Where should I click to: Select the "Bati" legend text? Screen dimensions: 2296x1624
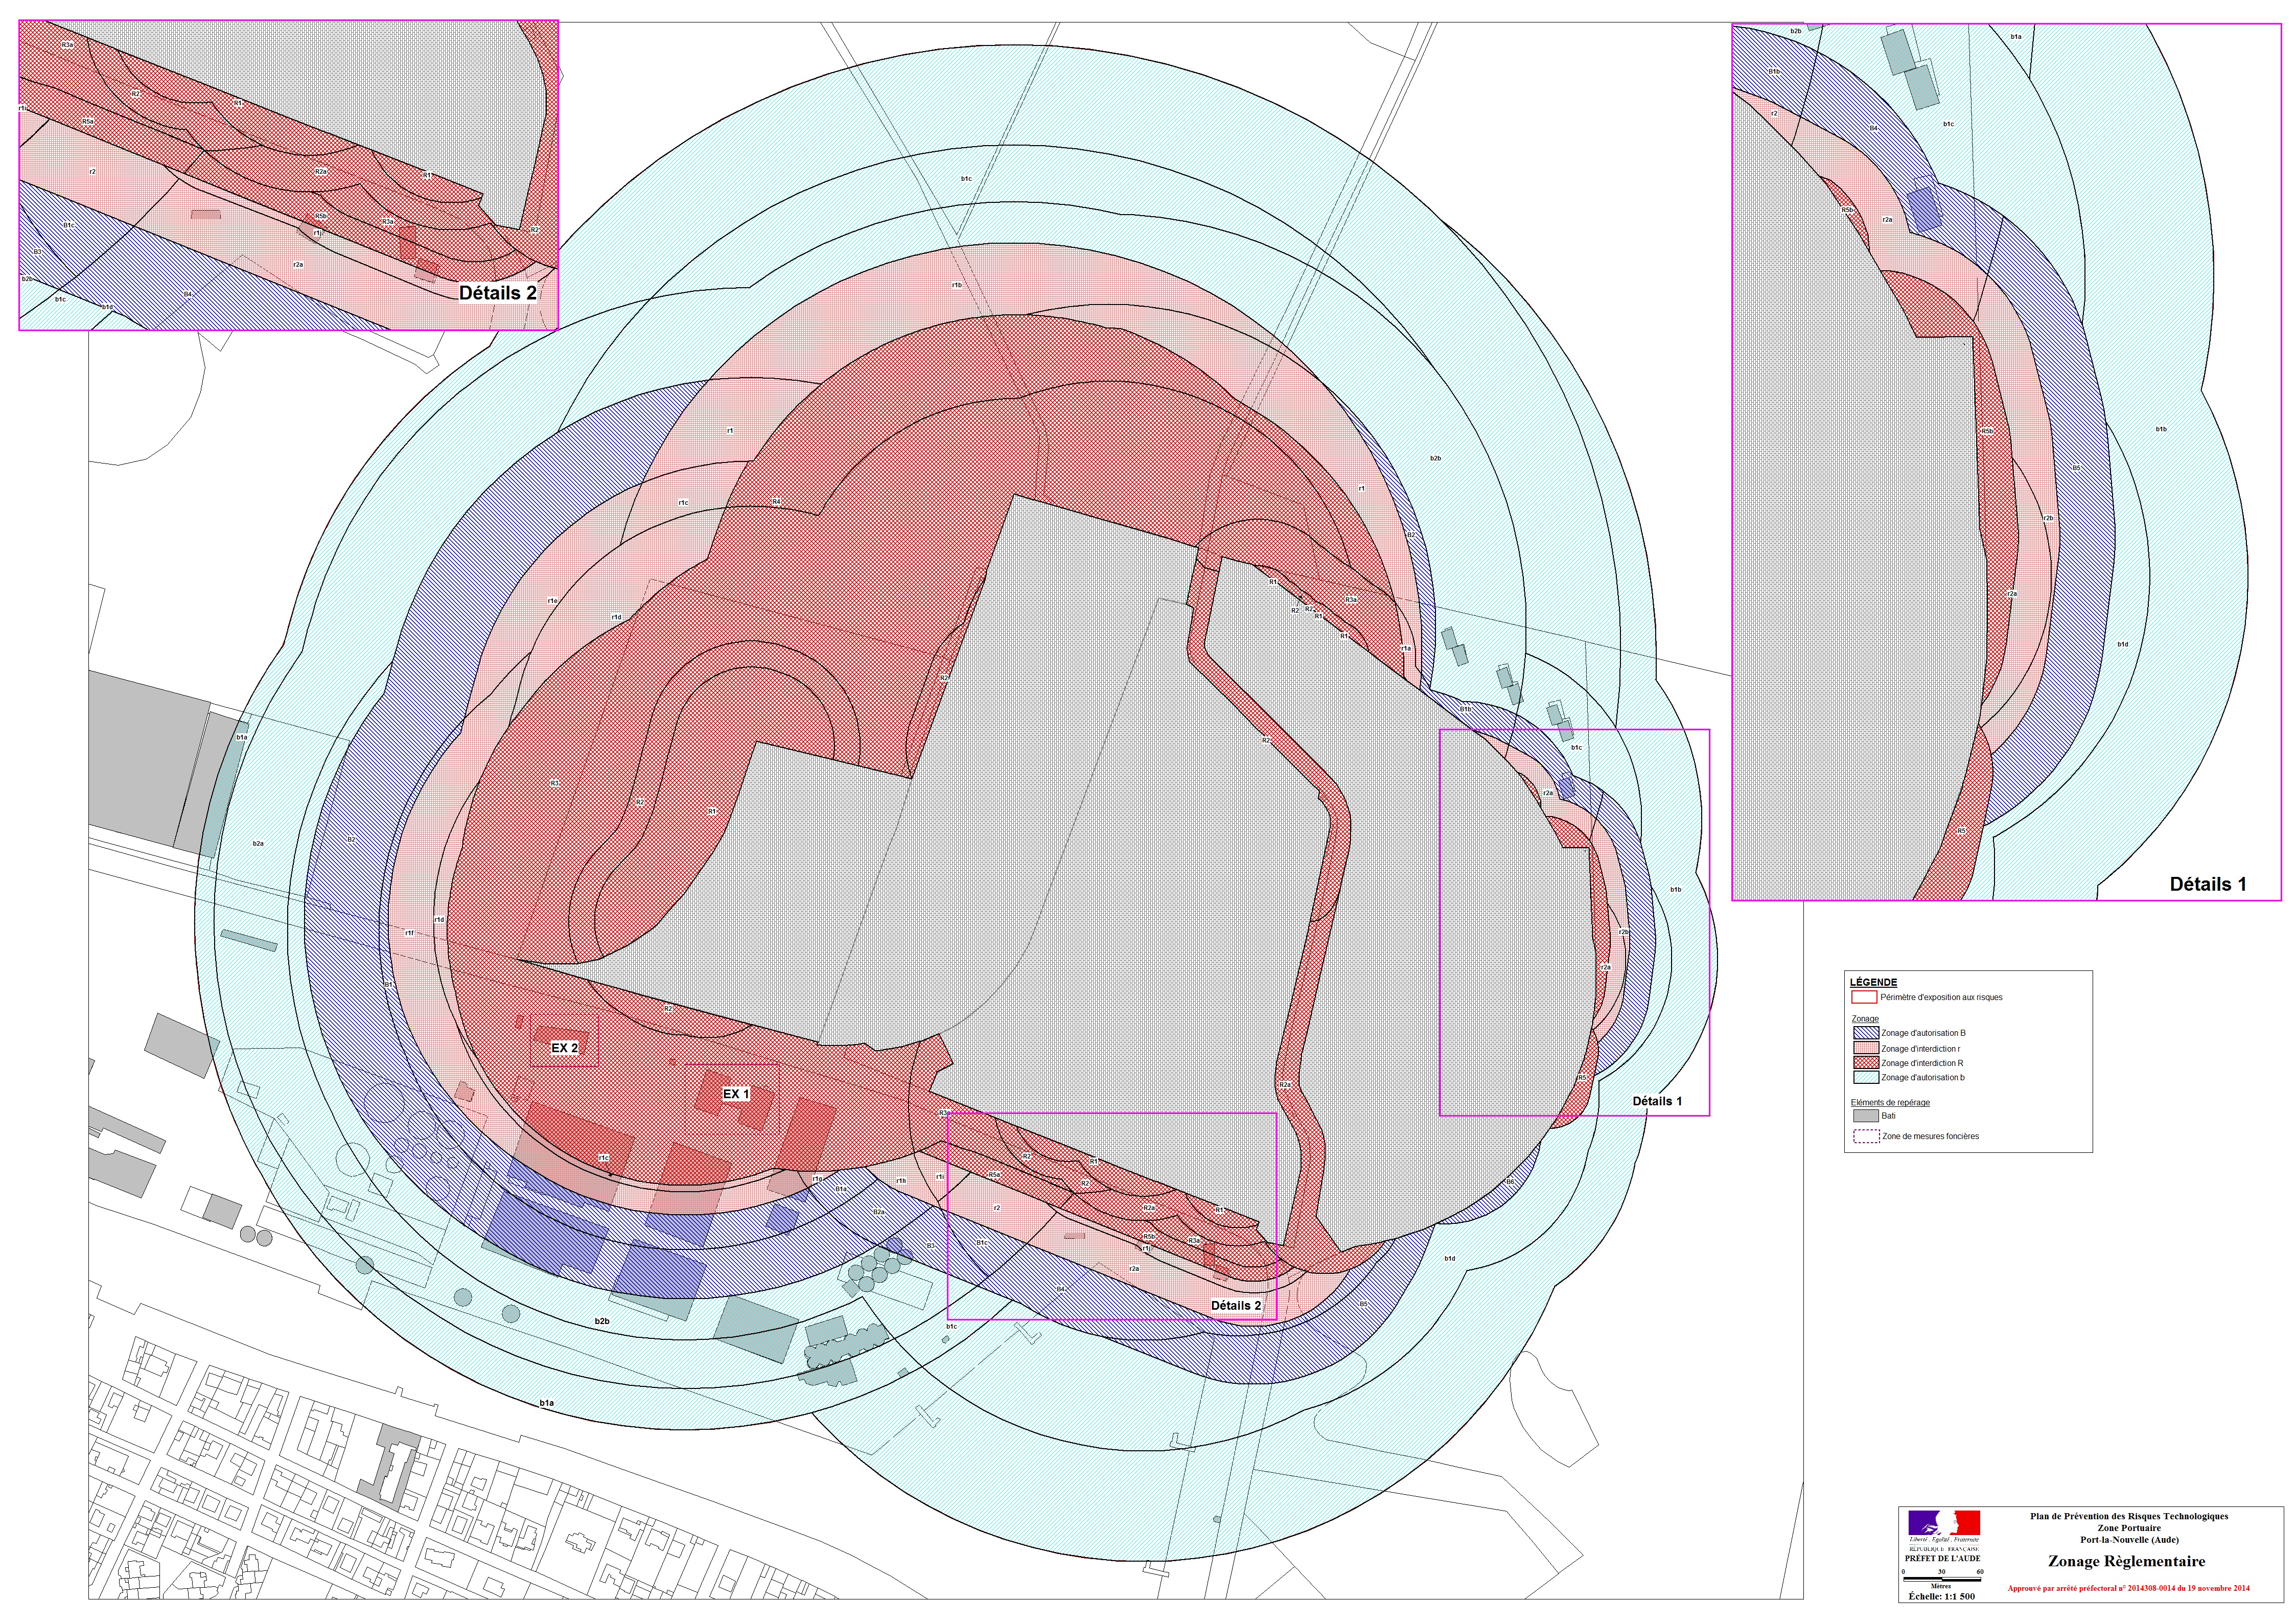pyautogui.click(x=1889, y=1116)
